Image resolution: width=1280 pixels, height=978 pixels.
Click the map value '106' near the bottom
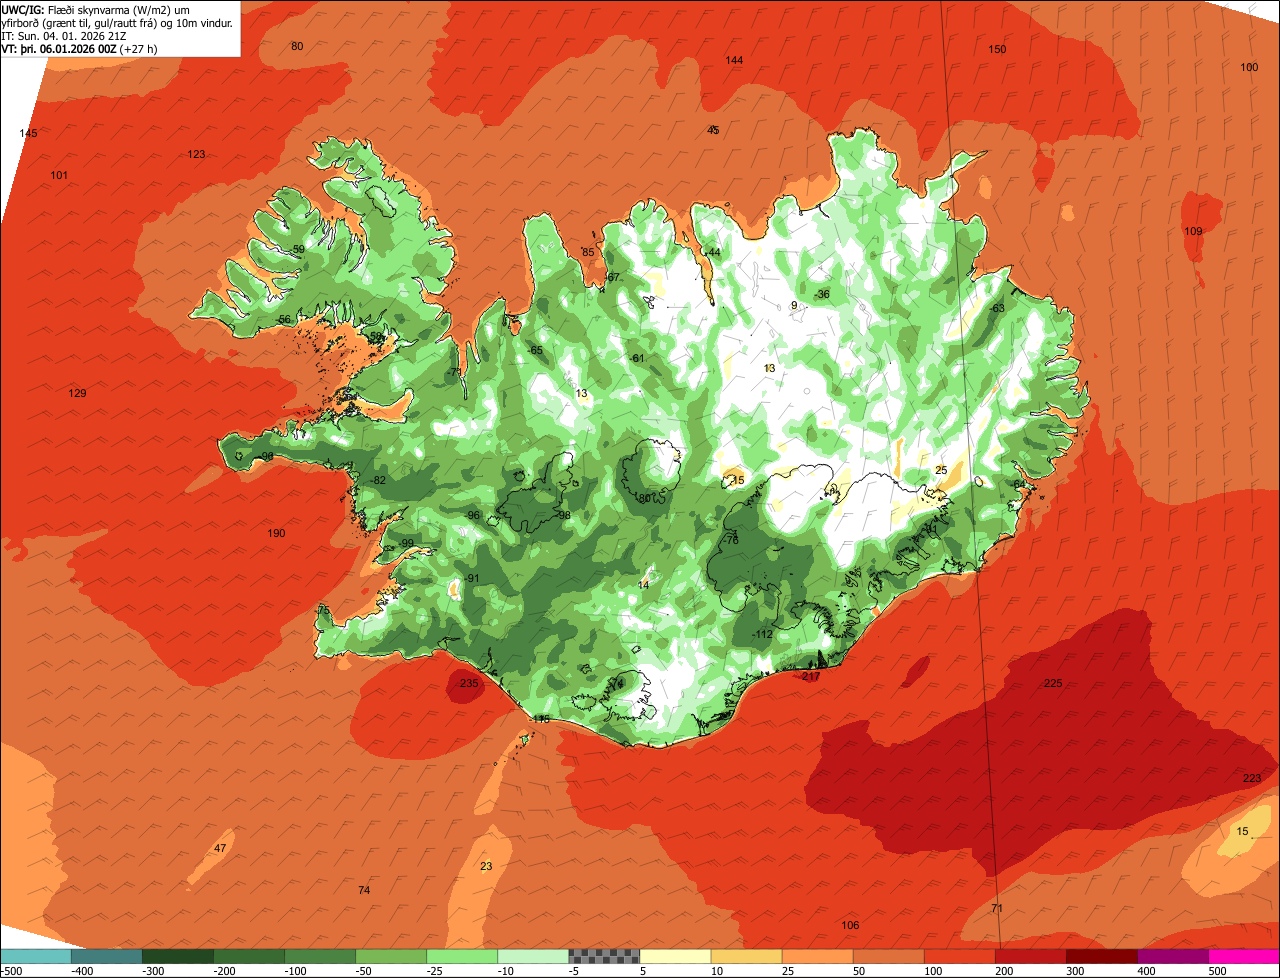850,926
